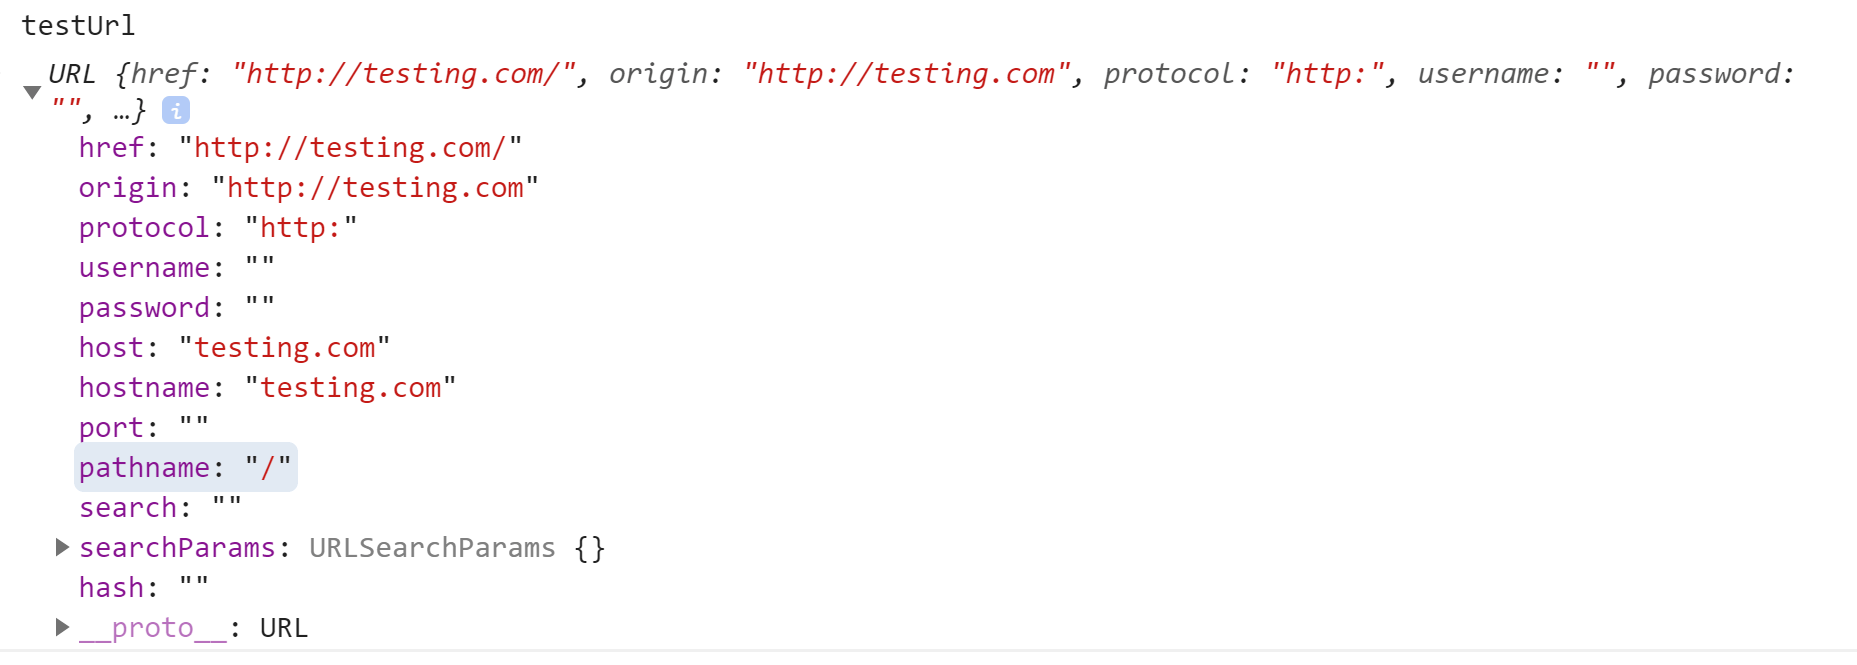Select the password property row
This screenshot has height=665, width=1857.
(x=175, y=307)
